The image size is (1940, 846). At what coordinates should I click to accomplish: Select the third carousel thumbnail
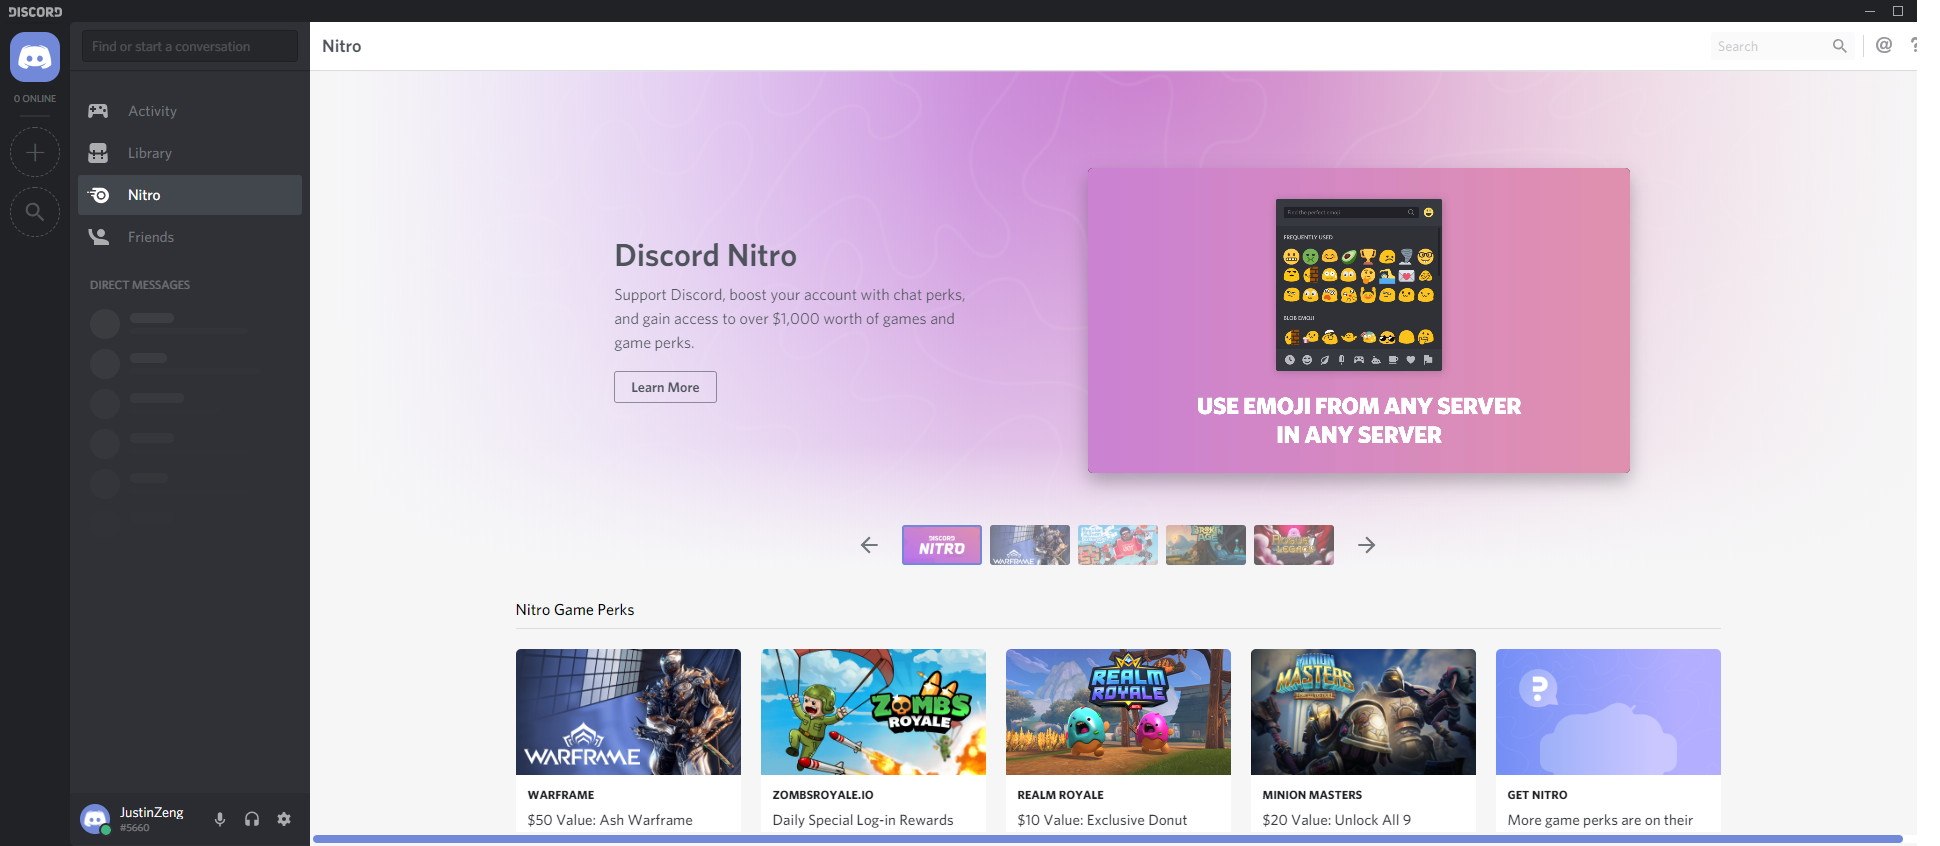1118,545
